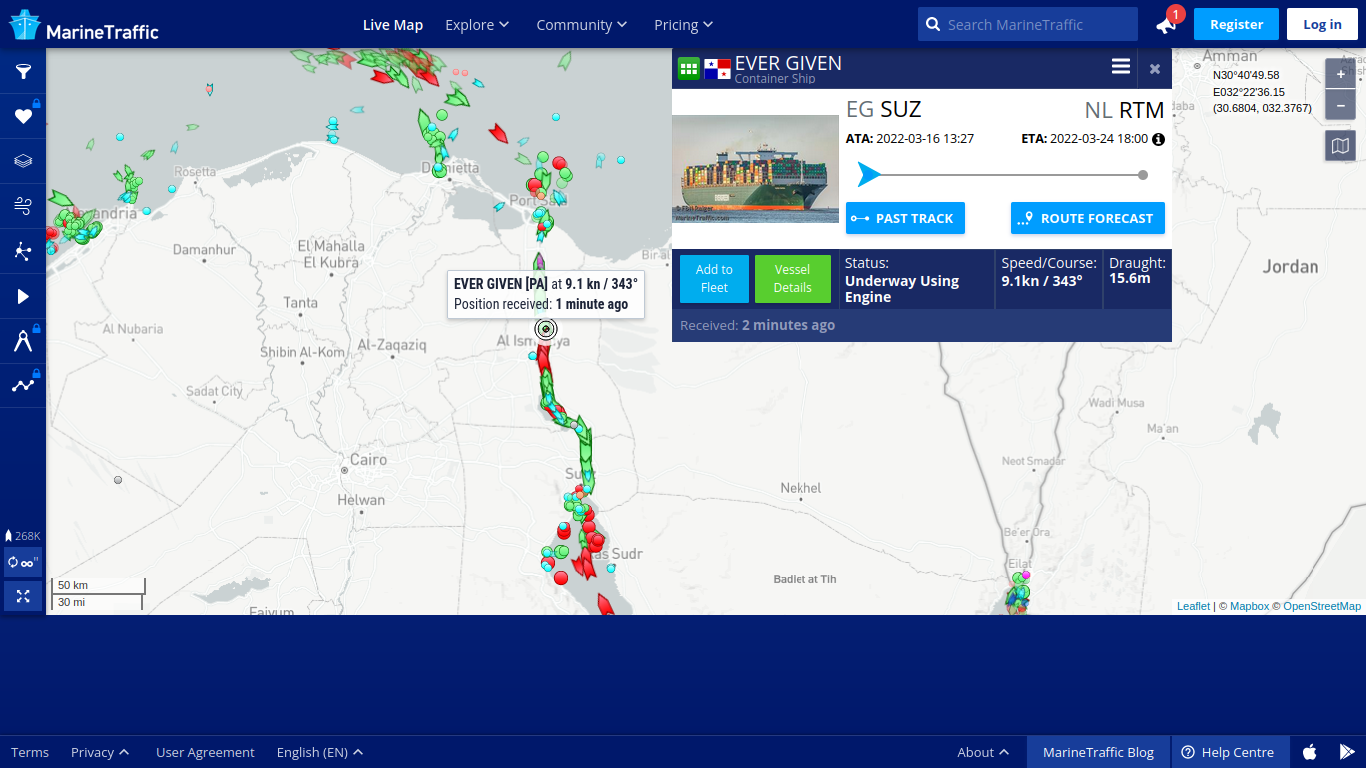Click the OpenStreetMap attribution link
Screen dimensions: 1366x768
1322,606
